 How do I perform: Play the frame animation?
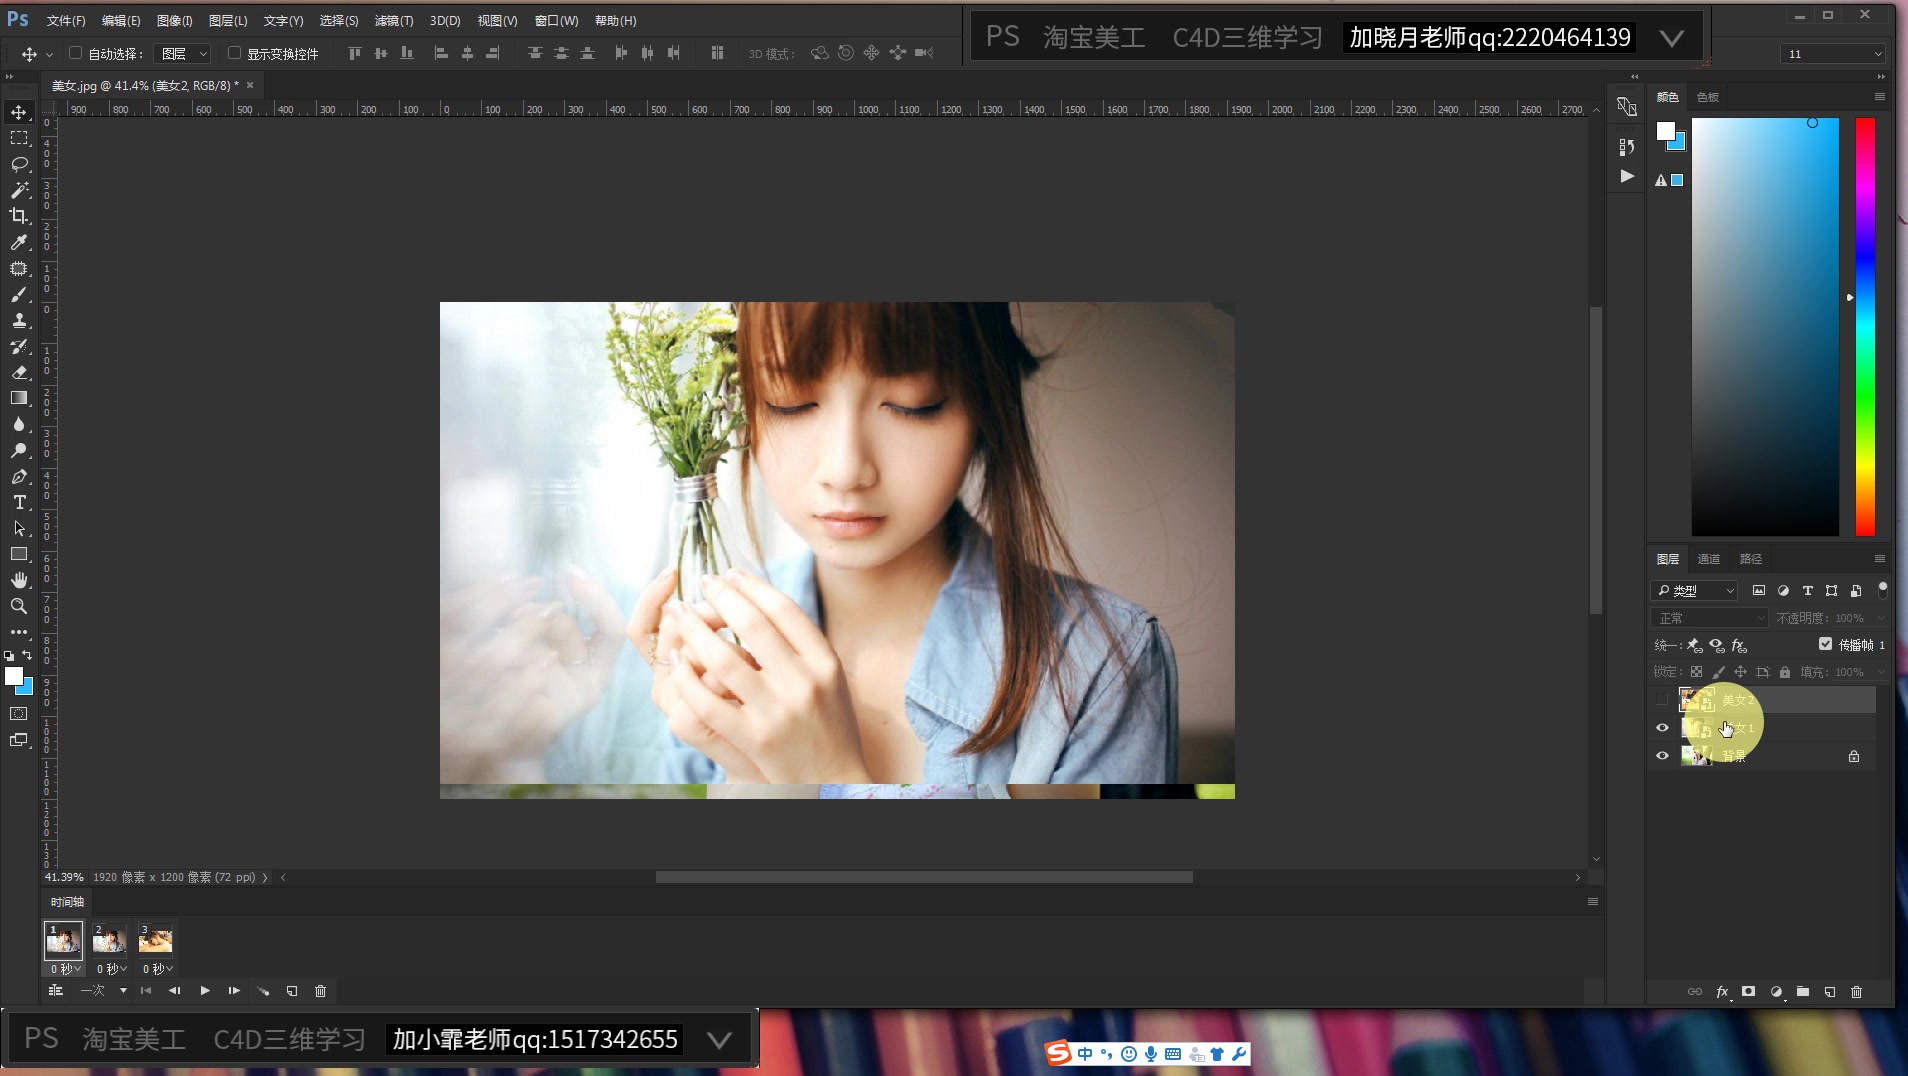205,991
